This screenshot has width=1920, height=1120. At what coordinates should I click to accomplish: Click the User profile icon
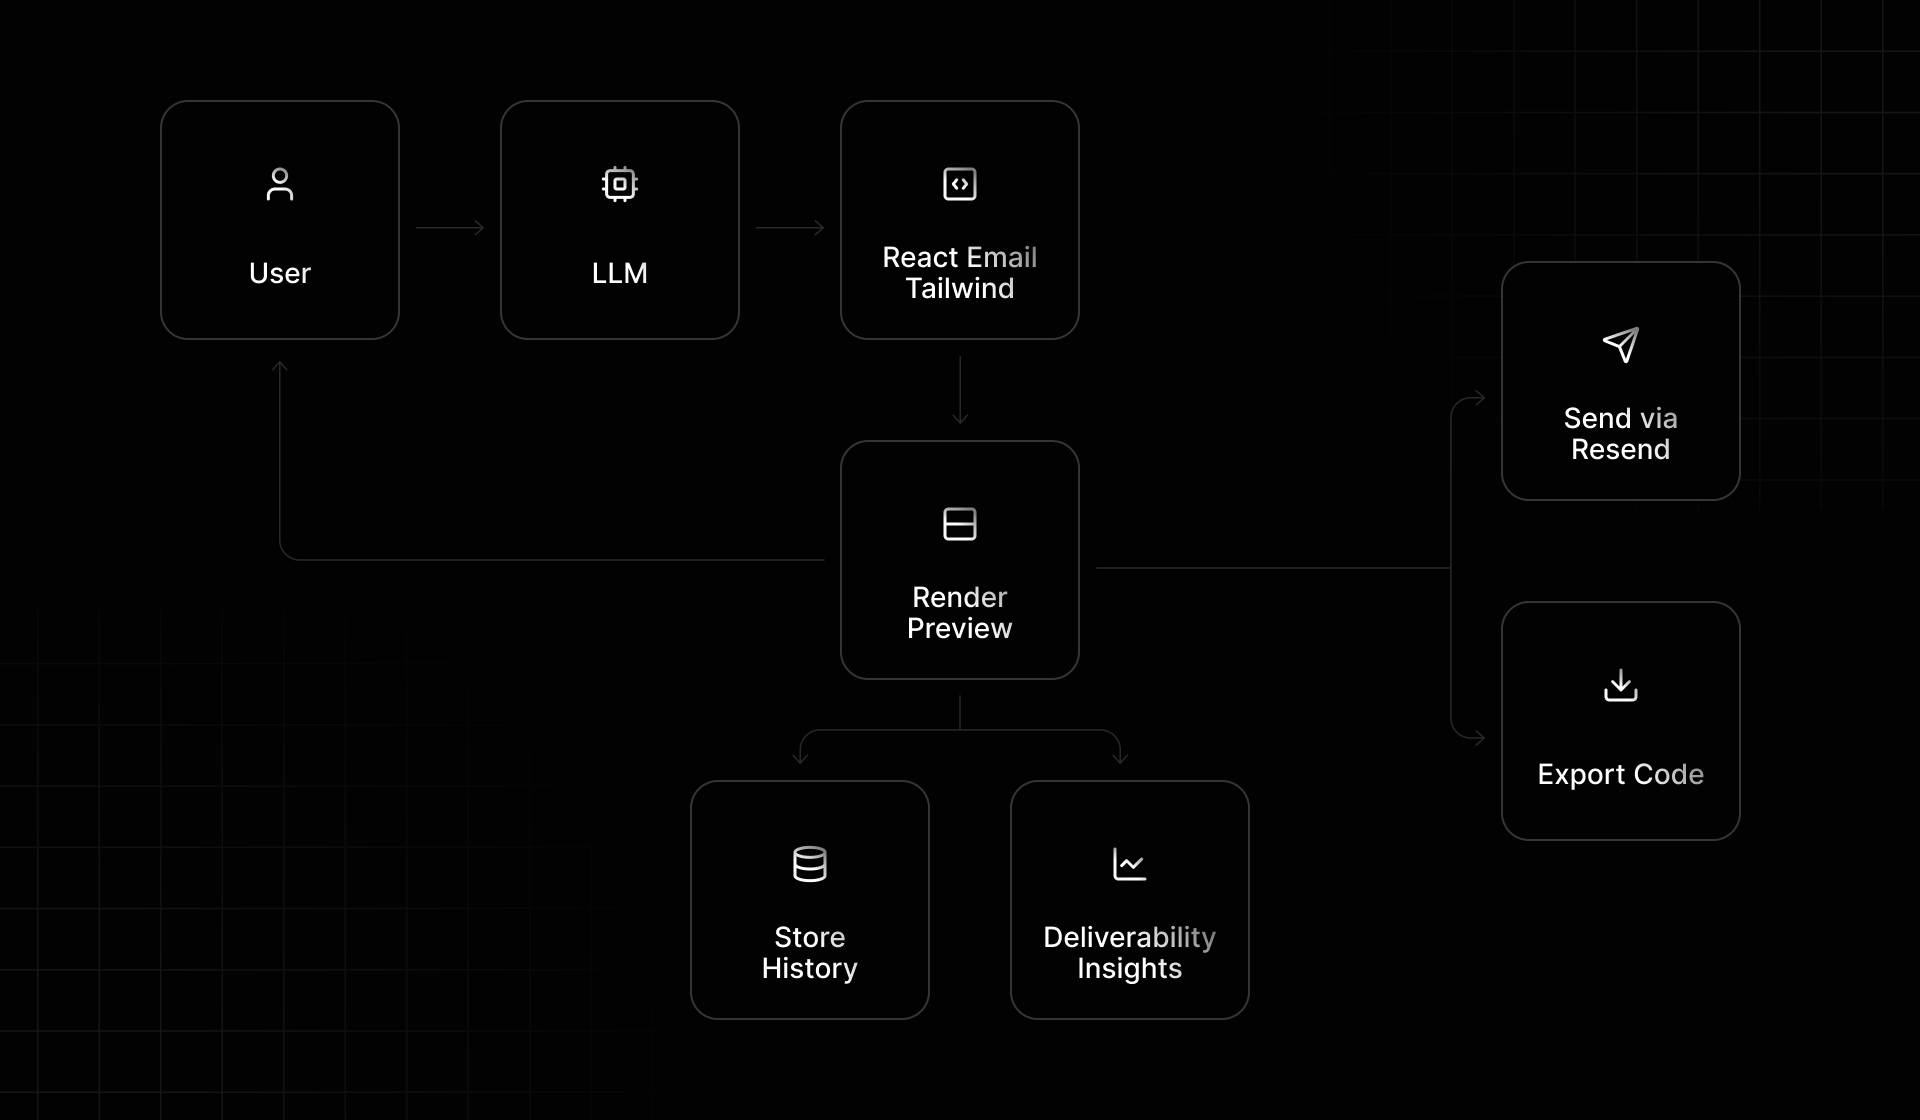point(280,187)
